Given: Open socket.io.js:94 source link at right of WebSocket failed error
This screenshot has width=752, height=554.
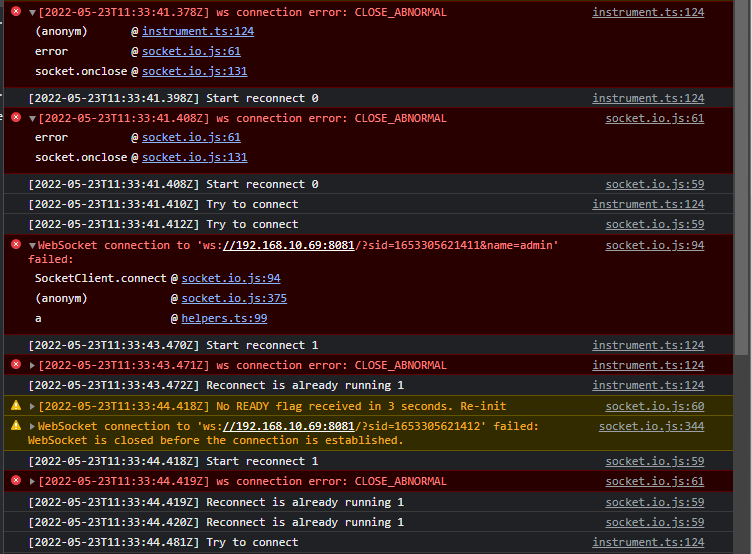Looking at the screenshot, I should coord(655,246).
